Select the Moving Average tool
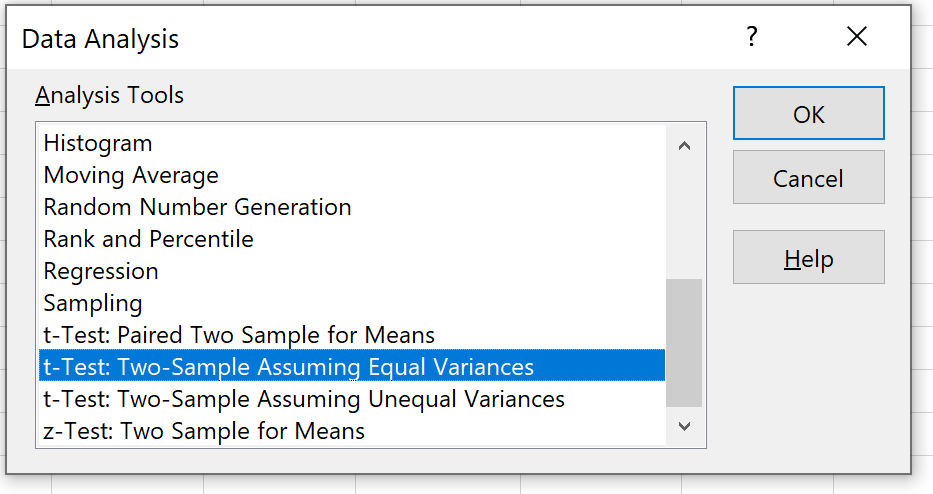Image resolution: width=933 pixels, height=494 pixels. [131, 176]
